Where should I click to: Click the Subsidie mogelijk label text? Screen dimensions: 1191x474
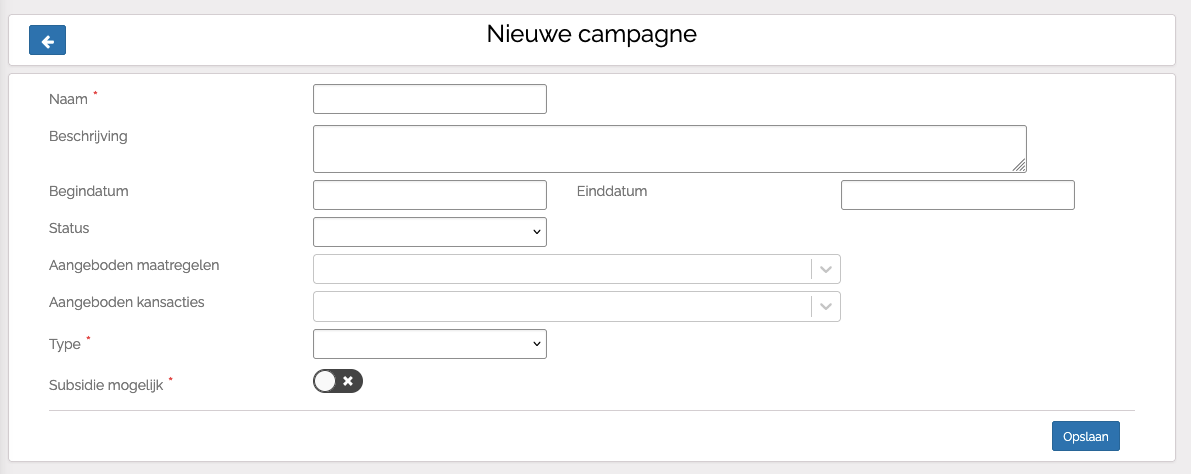pos(106,384)
